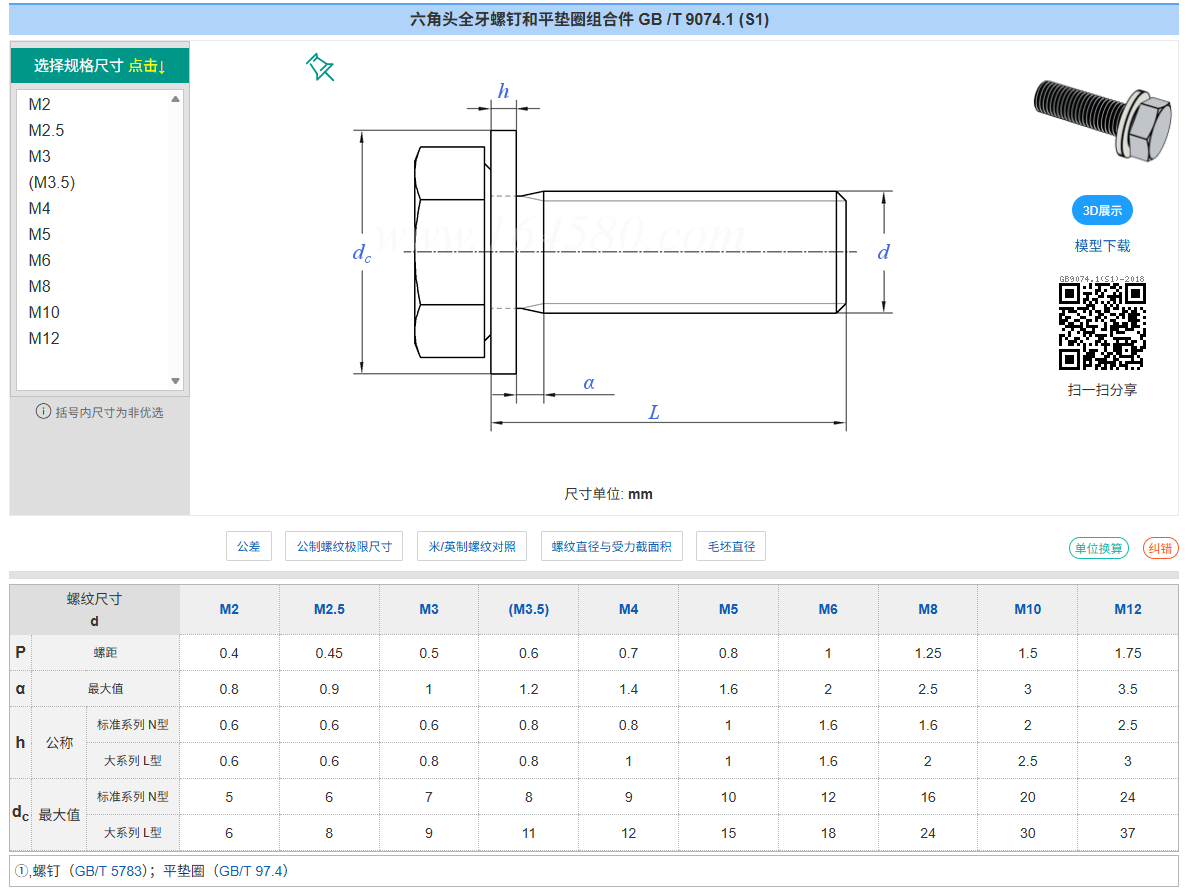Screen dimensions: 1188x889
Task: Open 螺纹直径与受力截面积 tab button
Action: pyautogui.click(x=611, y=546)
